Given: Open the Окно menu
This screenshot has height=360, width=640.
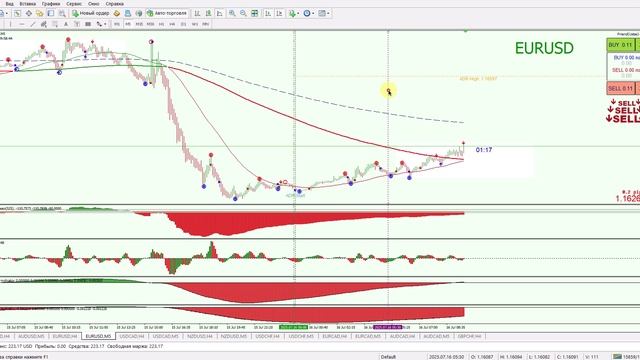Looking at the screenshot, I should [94, 4].
